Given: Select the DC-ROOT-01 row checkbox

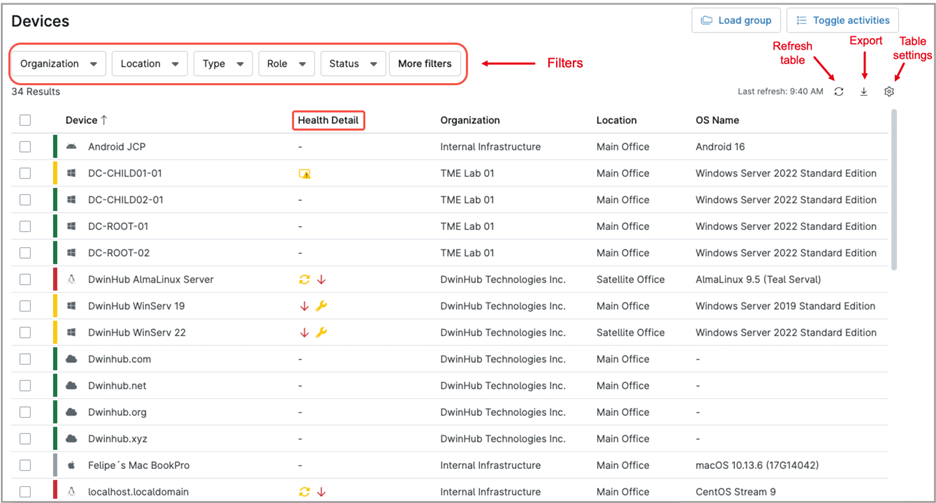Looking at the screenshot, I should (x=25, y=227).
